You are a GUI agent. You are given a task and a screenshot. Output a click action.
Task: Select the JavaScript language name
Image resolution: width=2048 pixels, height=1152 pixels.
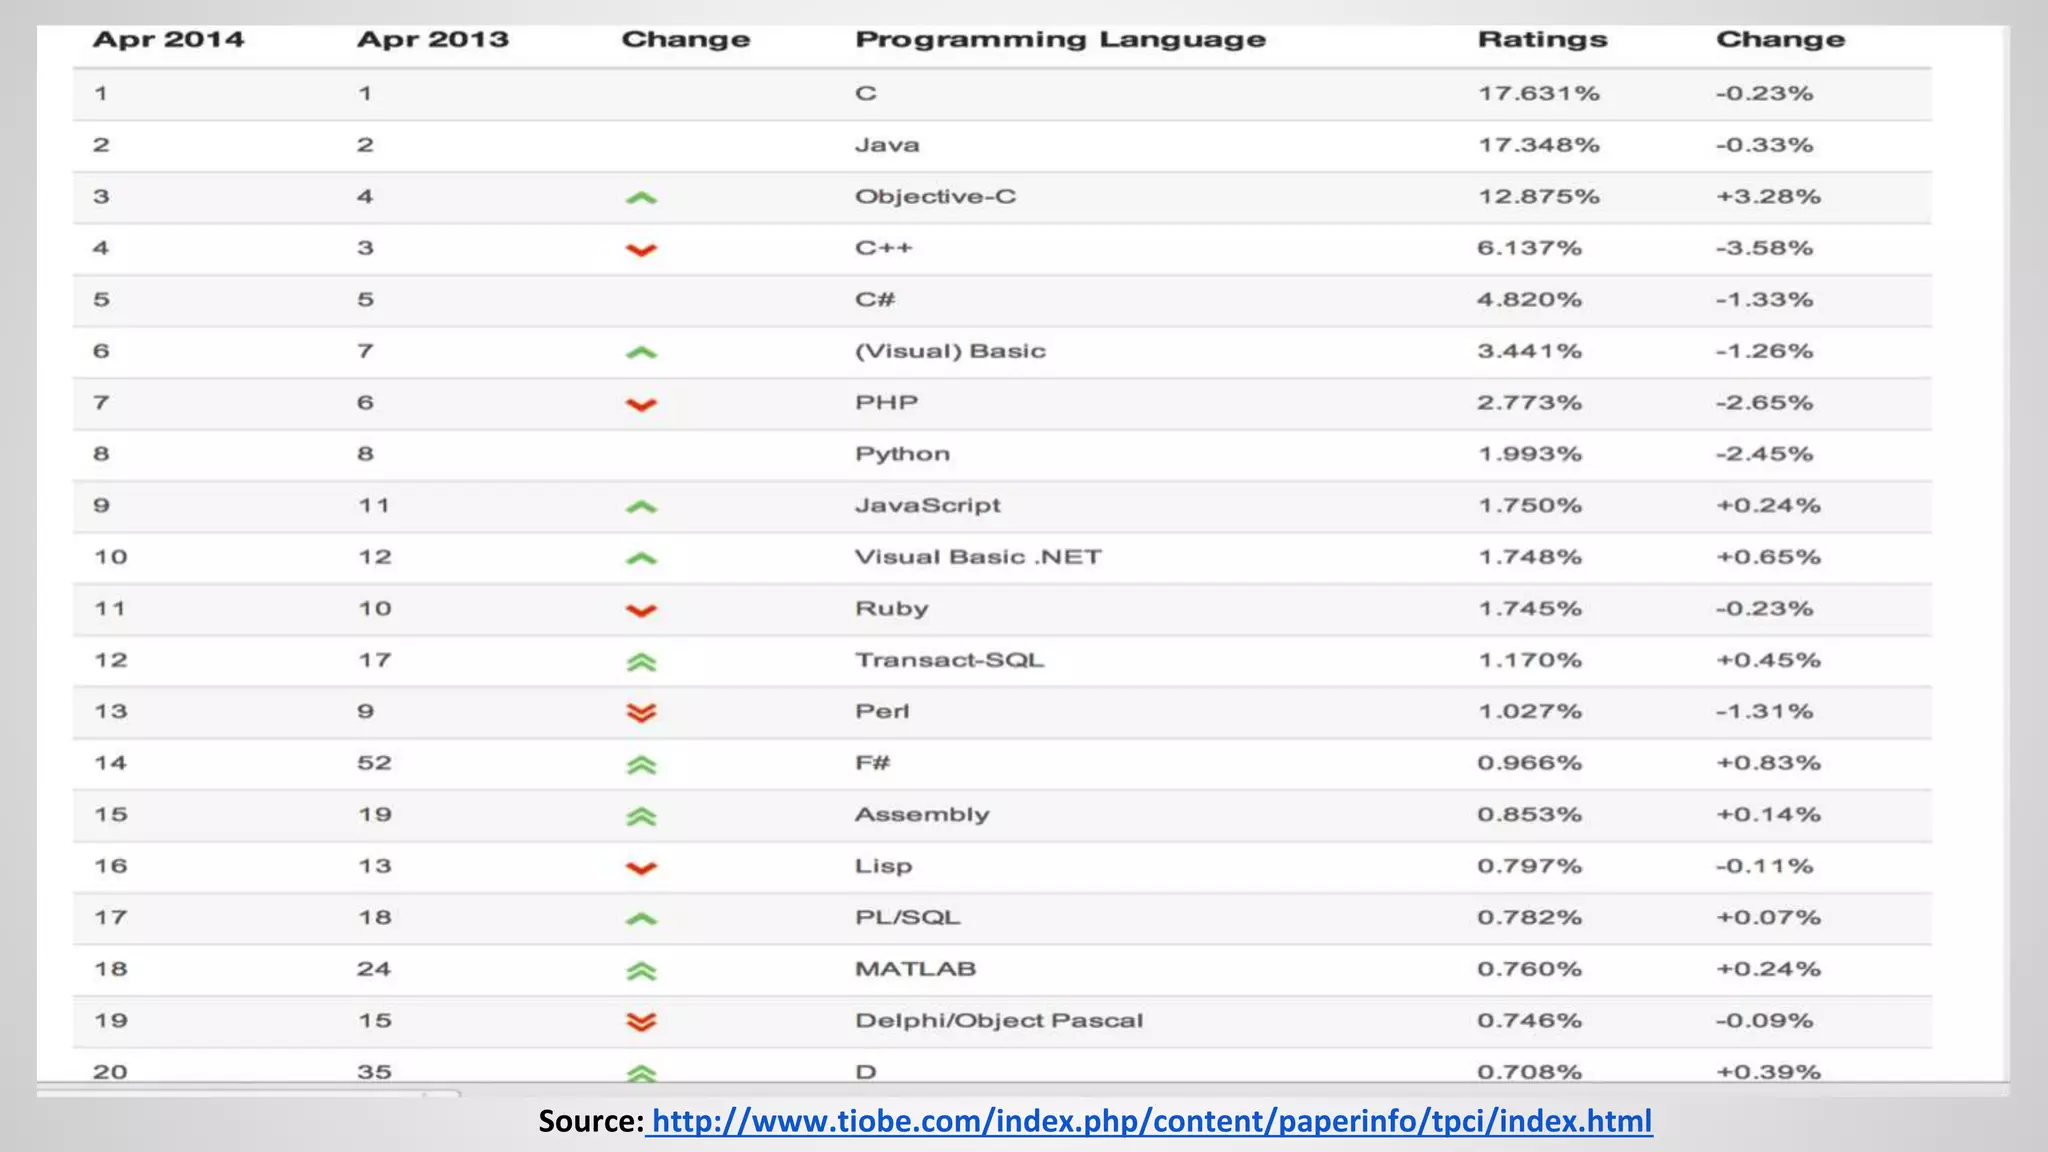click(928, 506)
